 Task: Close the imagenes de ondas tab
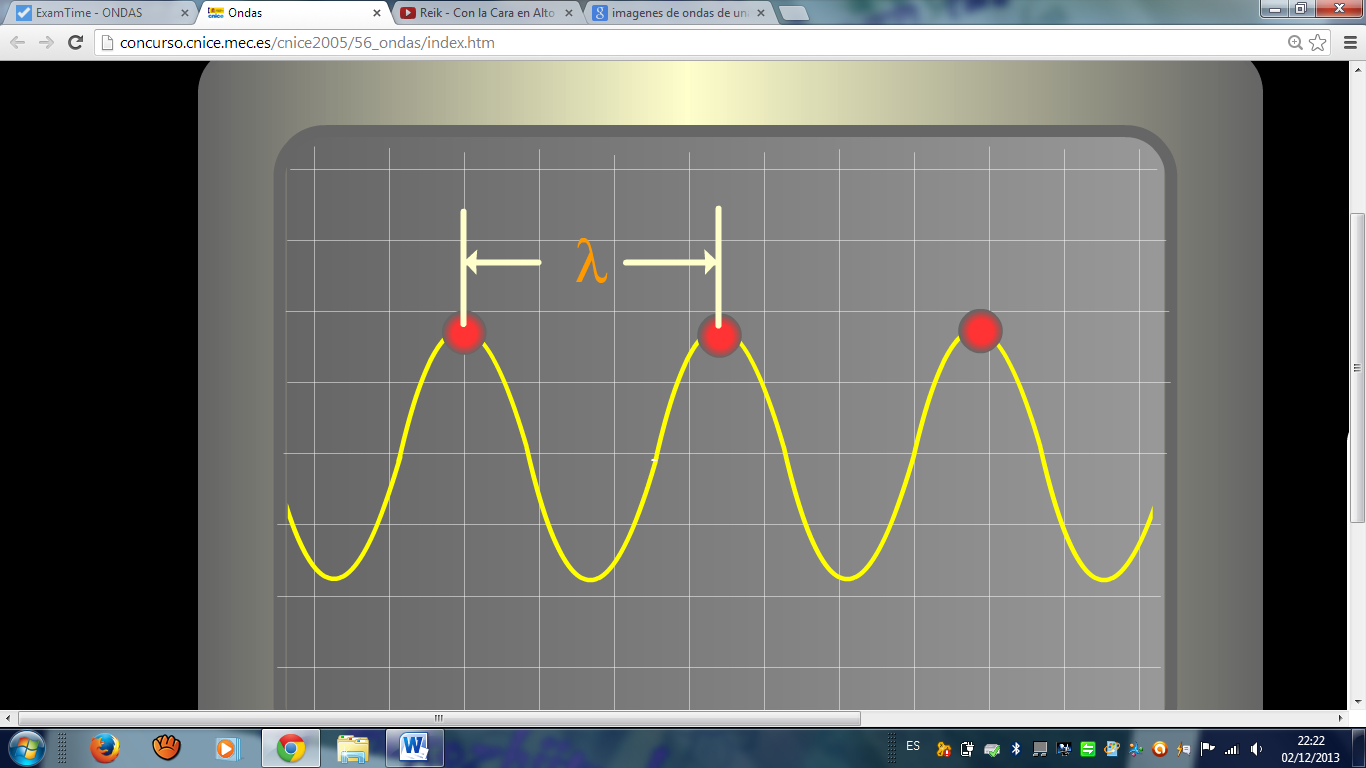pos(760,13)
